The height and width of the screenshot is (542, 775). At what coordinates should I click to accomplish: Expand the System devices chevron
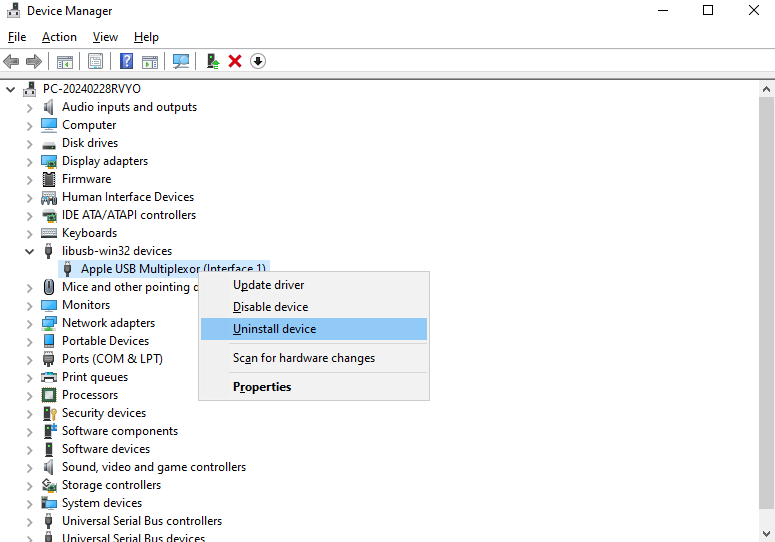pos(30,504)
